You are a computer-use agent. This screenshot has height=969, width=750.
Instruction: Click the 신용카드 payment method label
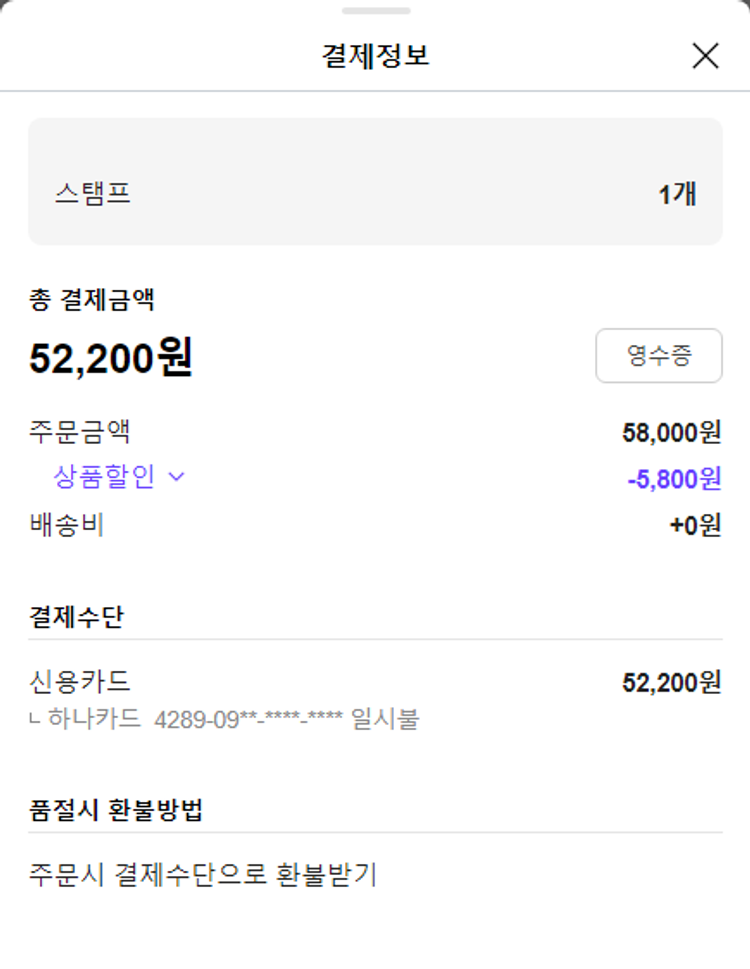[80, 682]
